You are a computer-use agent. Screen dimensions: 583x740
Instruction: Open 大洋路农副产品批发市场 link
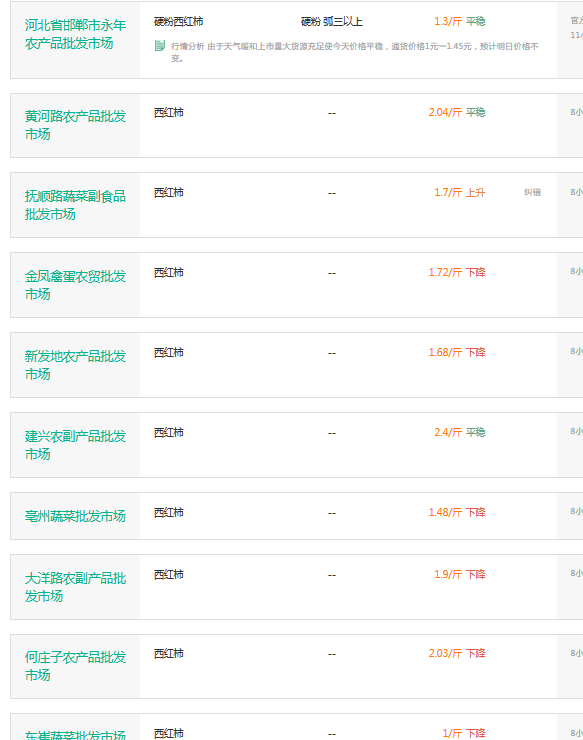tap(75, 587)
